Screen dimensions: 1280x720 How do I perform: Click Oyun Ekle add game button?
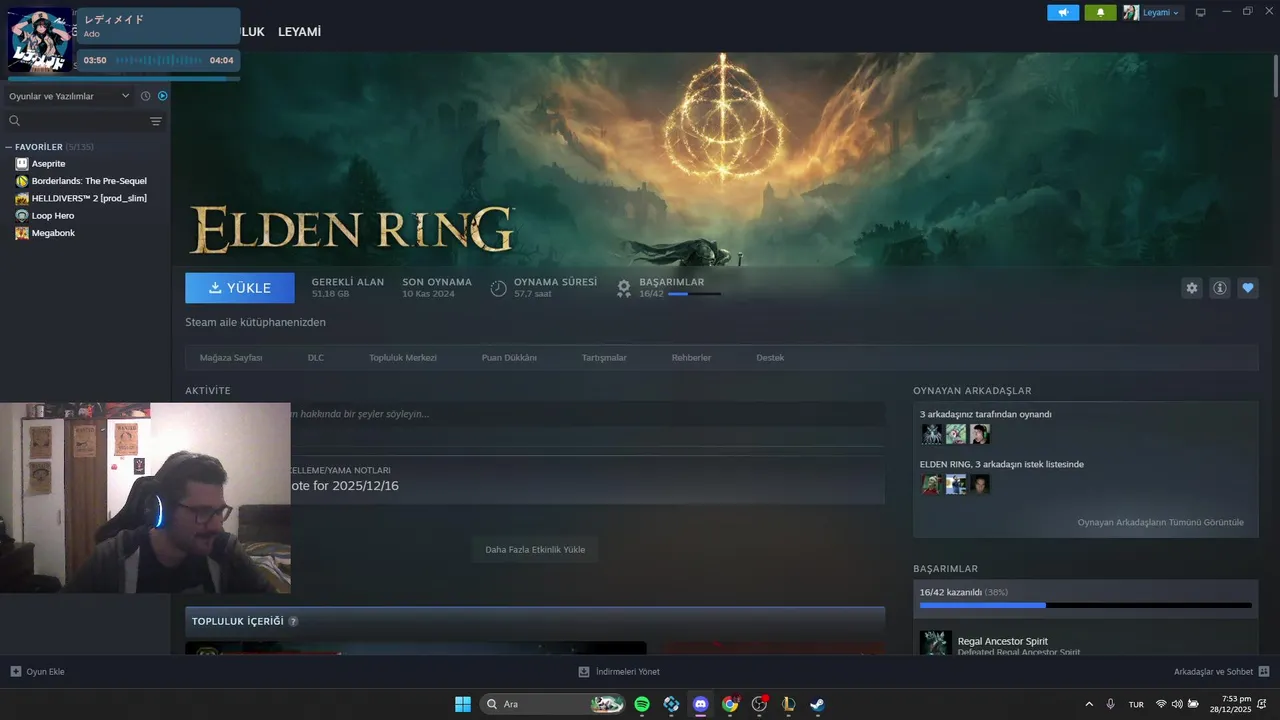(37, 672)
